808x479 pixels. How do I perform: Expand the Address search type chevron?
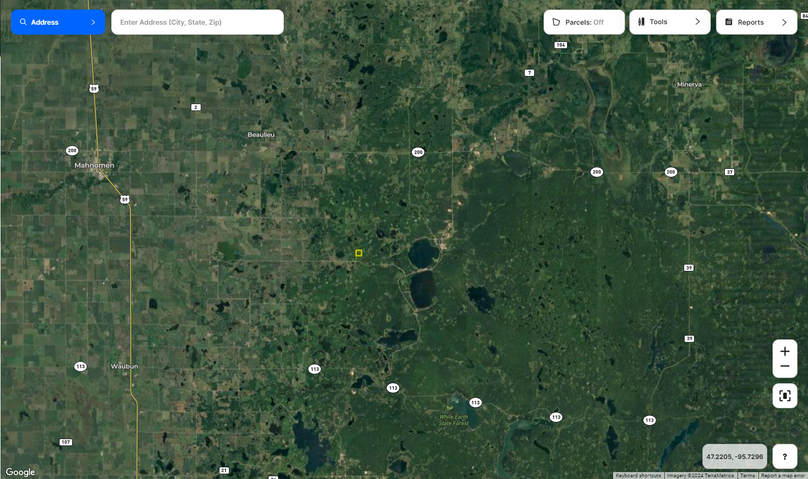pos(93,22)
